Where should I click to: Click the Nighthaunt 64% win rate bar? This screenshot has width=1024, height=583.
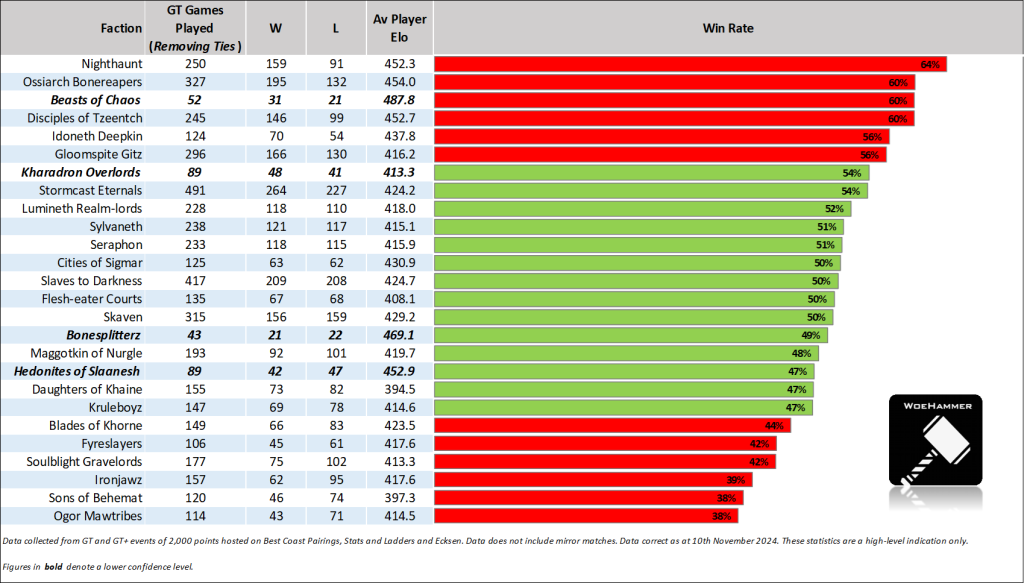[x=690, y=64]
